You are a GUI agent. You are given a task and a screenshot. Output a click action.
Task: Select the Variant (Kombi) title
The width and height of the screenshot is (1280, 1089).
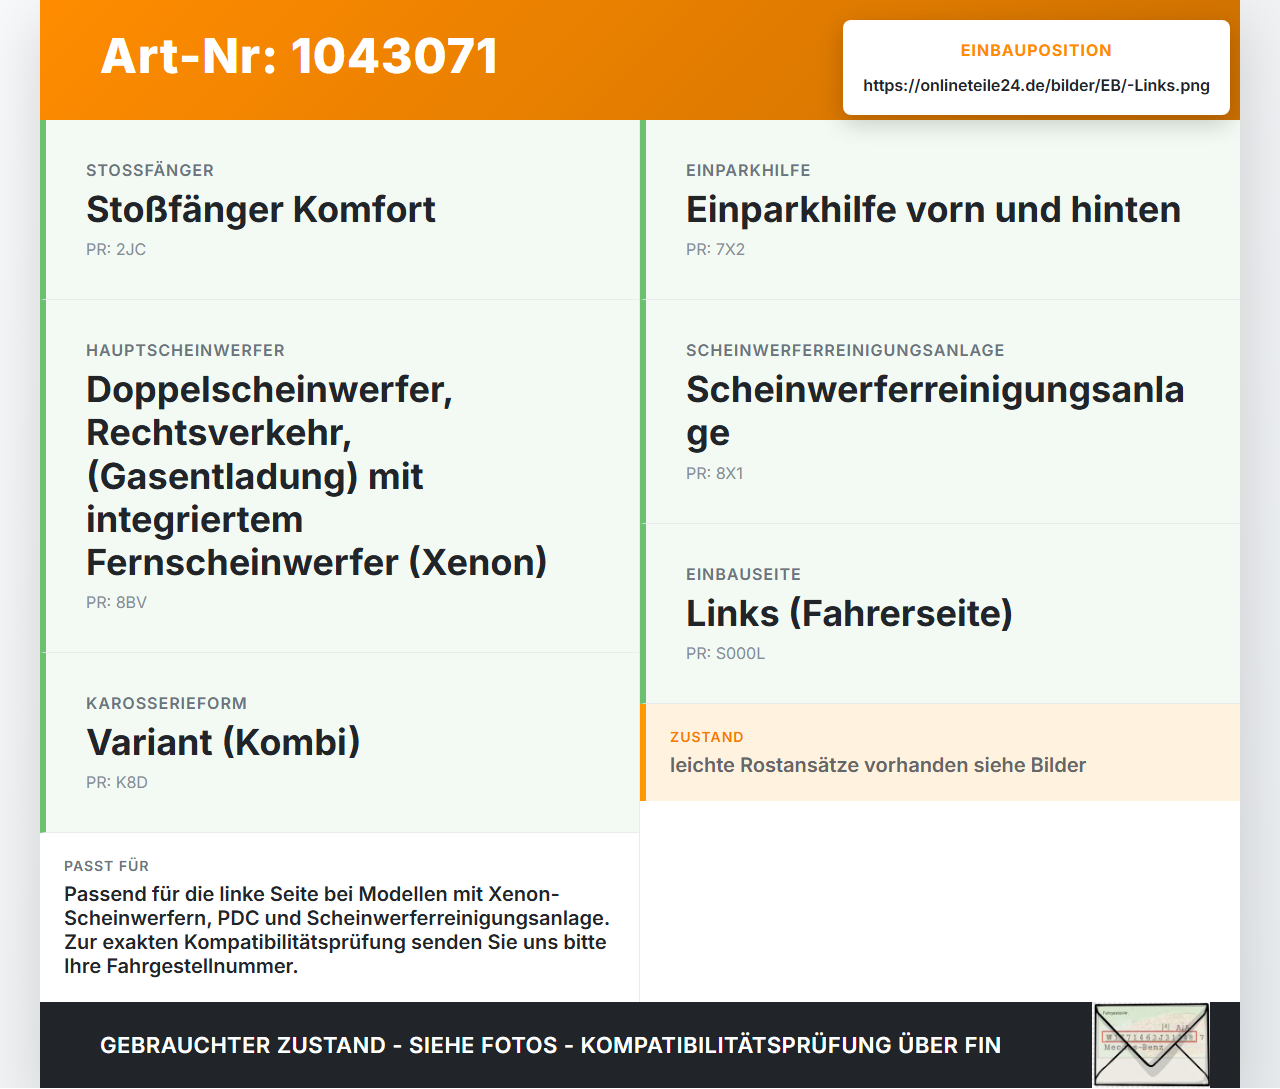tap(223, 742)
